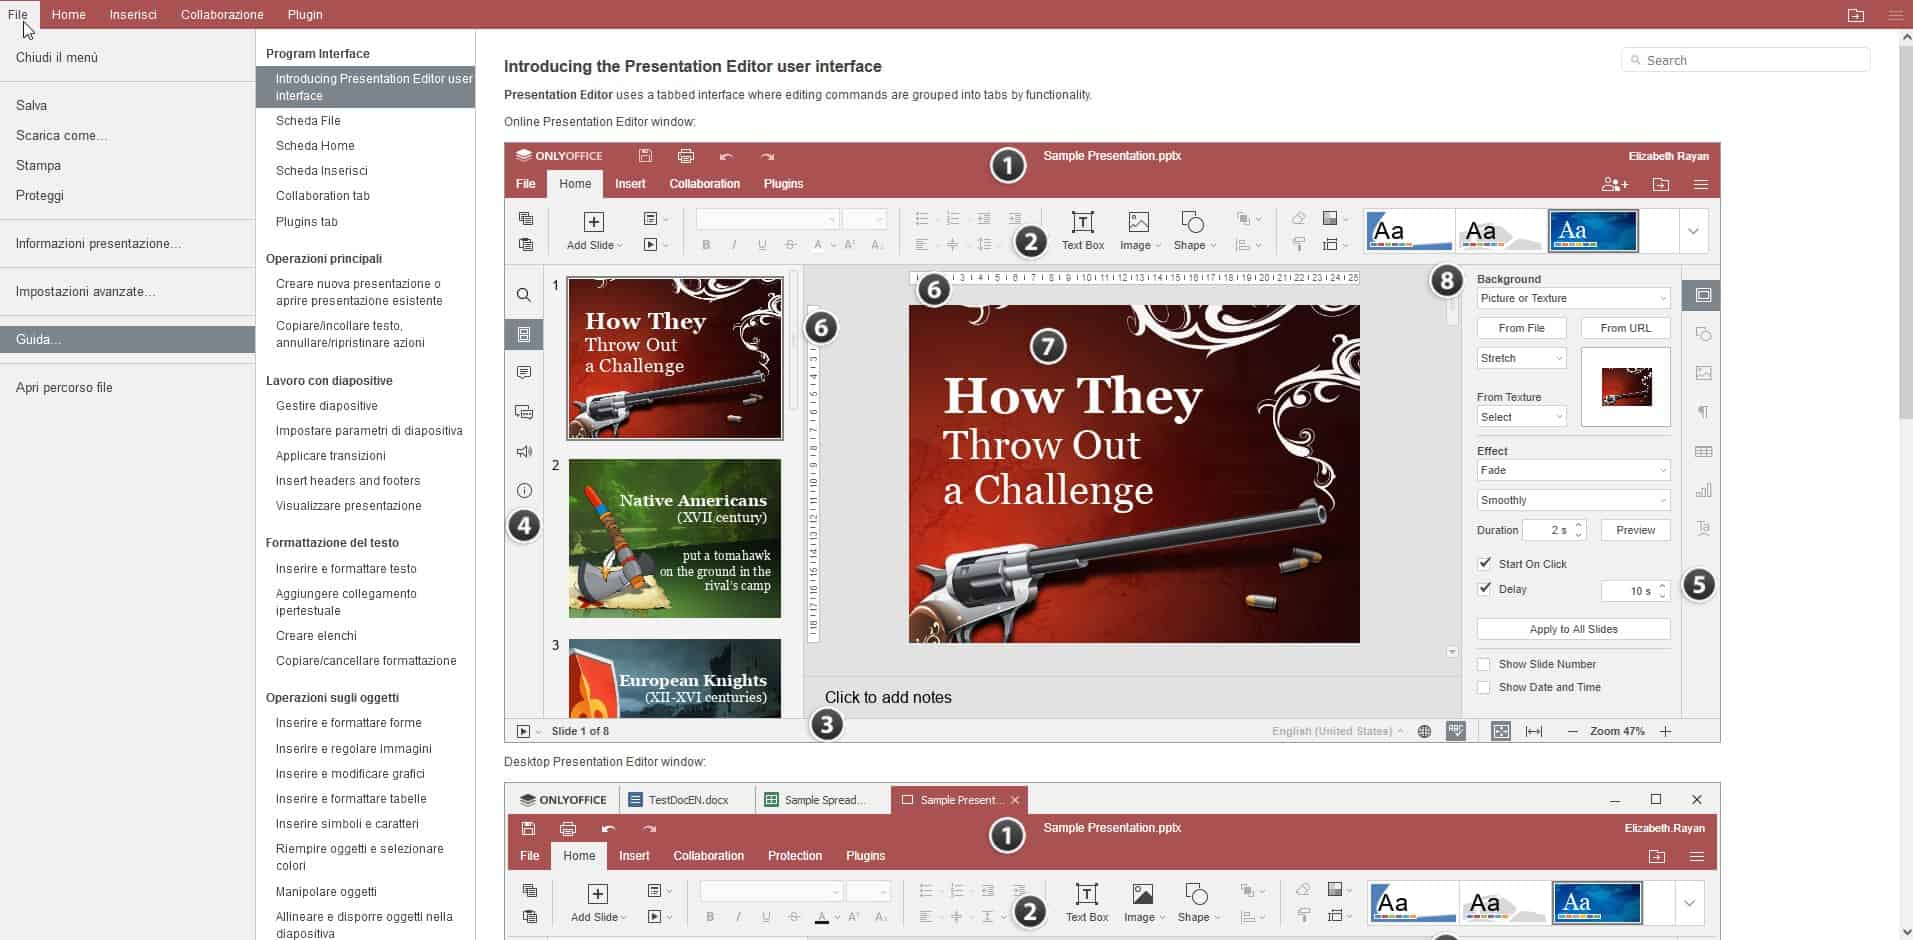Open the Fade effect dropdown
Screen dimensions: 1913x940
[x=1573, y=470]
